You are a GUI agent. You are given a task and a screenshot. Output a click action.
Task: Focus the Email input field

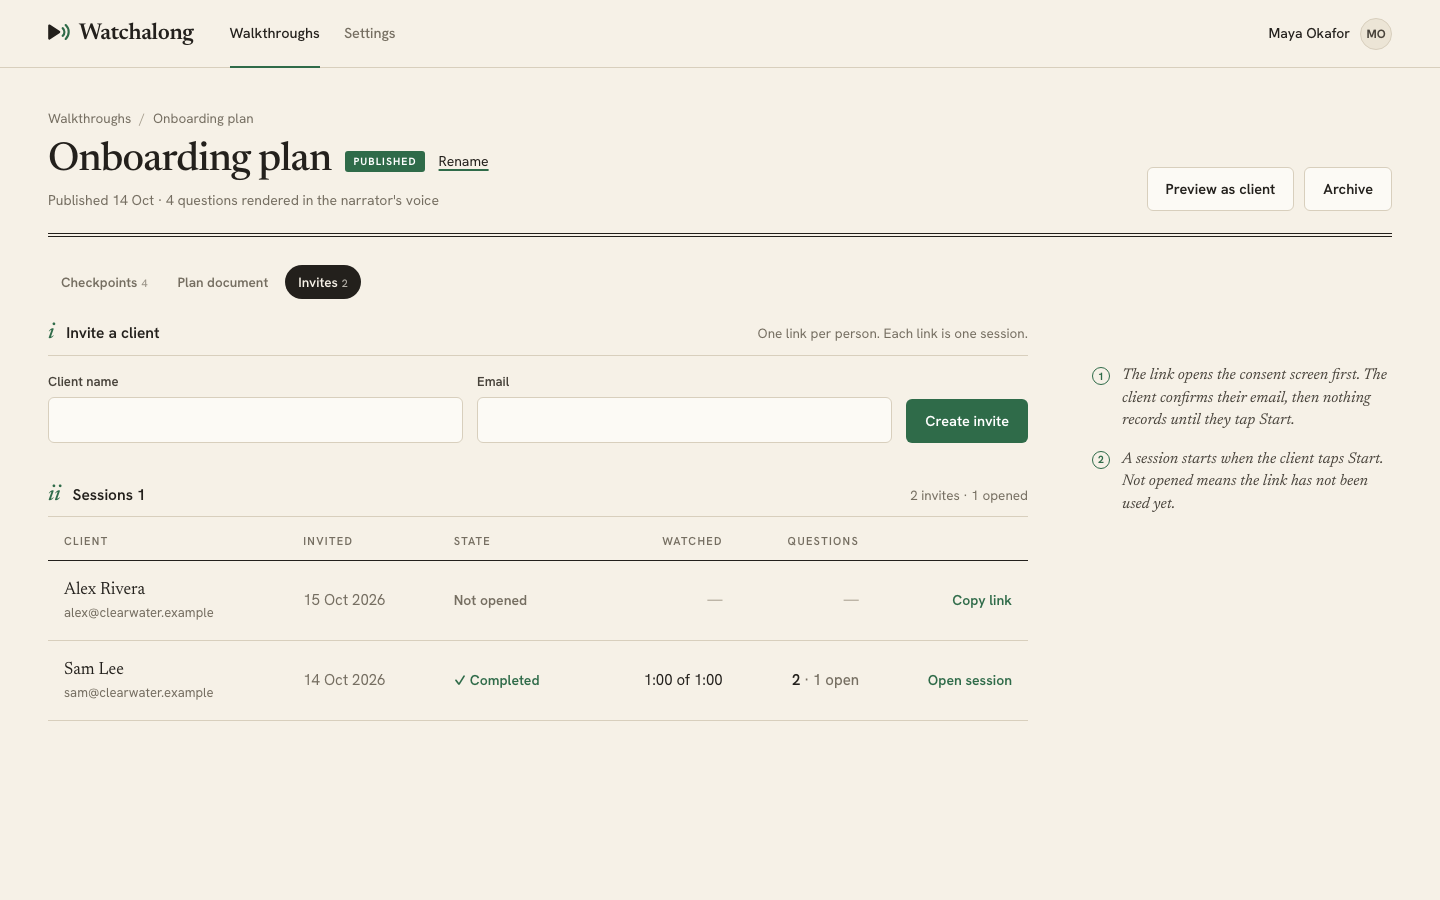pyautogui.click(x=684, y=420)
